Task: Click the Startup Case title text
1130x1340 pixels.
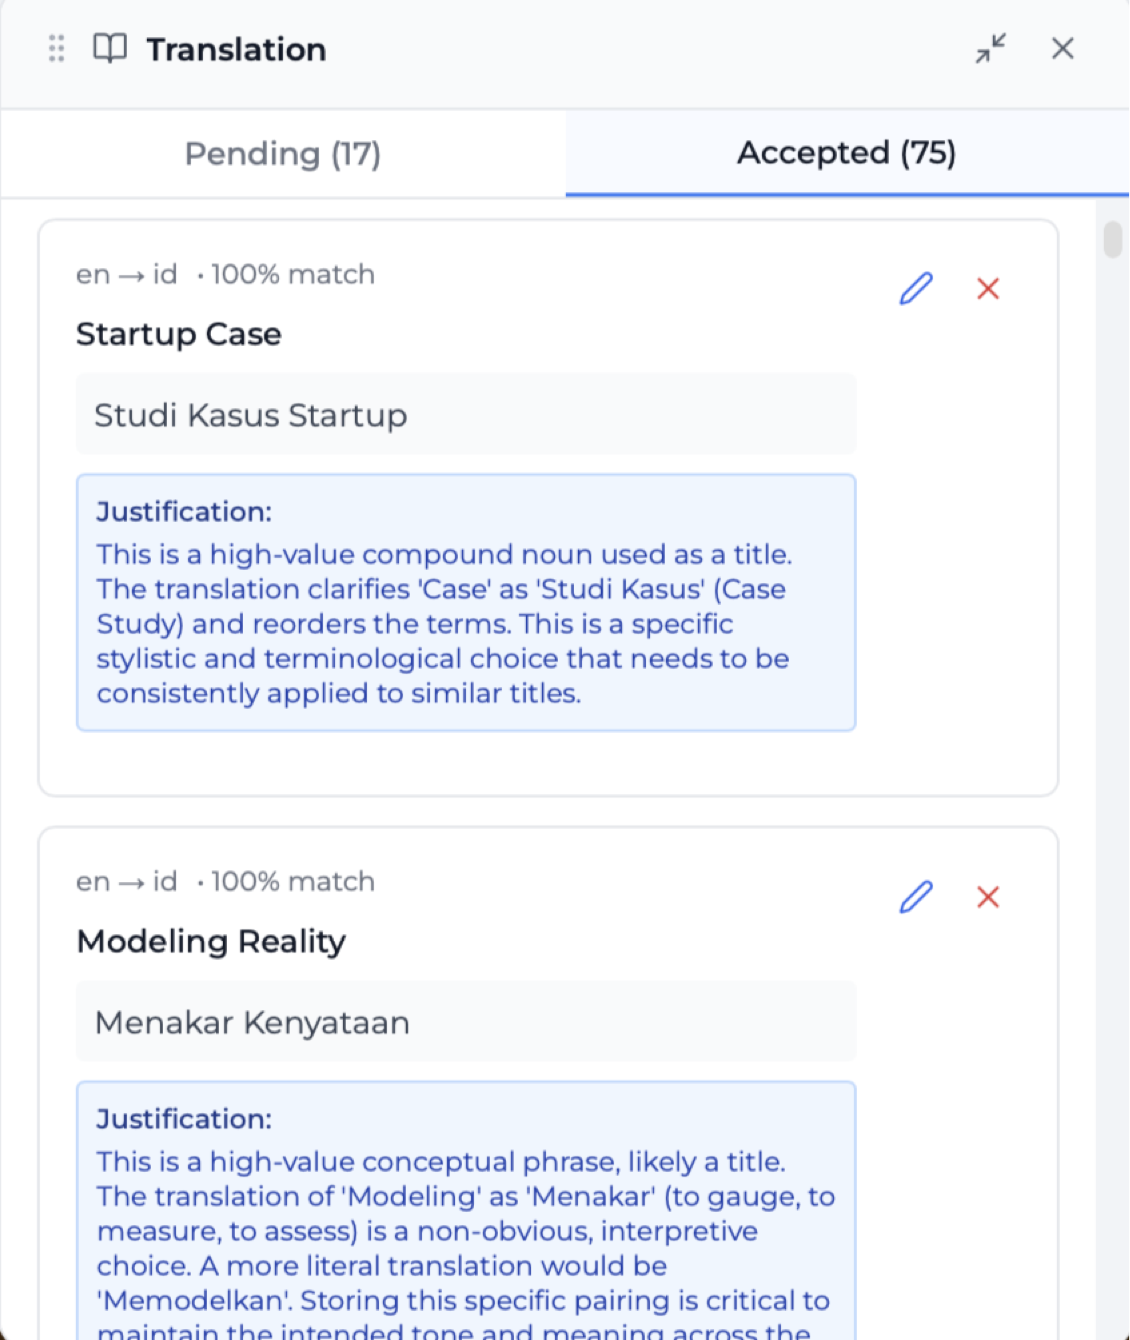Action: click(x=178, y=334)
